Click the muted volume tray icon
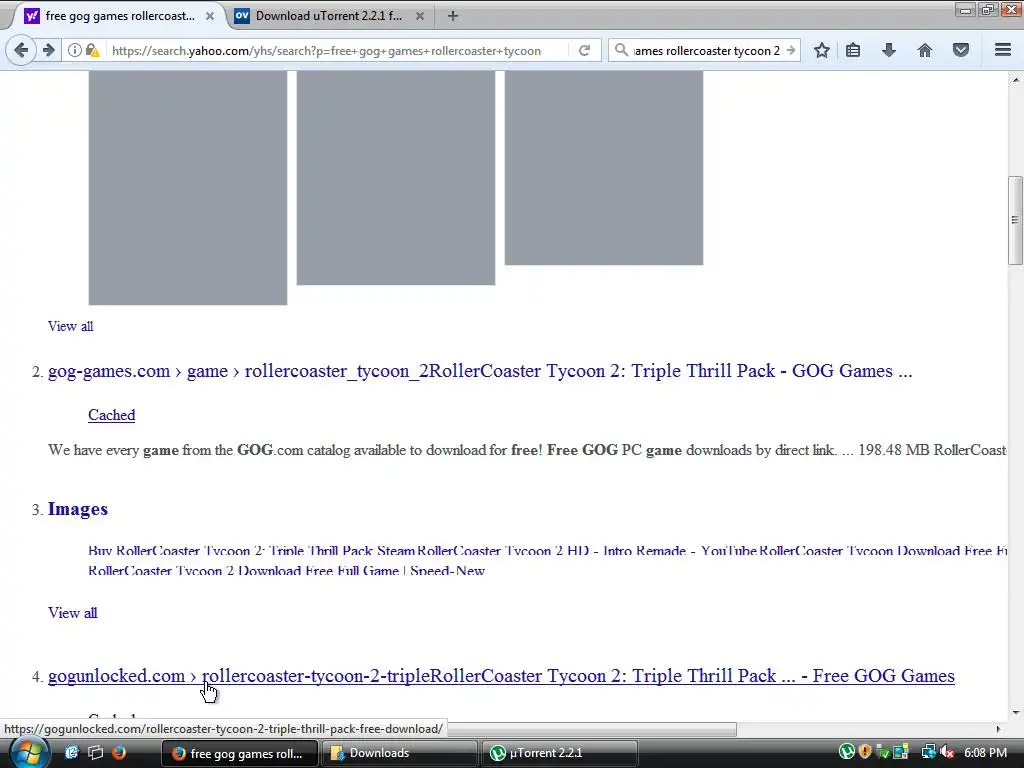Screen dimensions: 1024x768 (947, 752)
